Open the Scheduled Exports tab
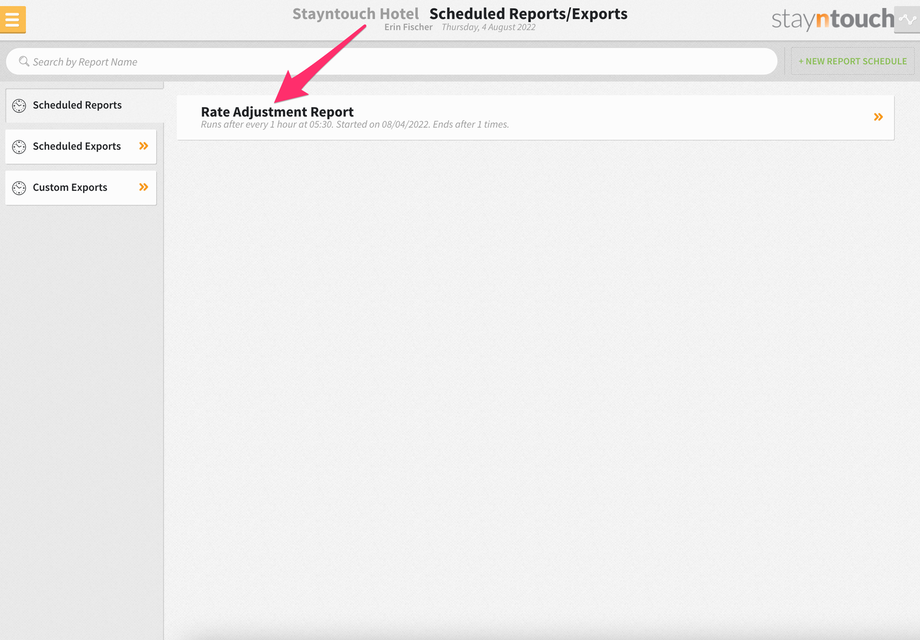Screen dimensions: 920x640 (80, 147)
